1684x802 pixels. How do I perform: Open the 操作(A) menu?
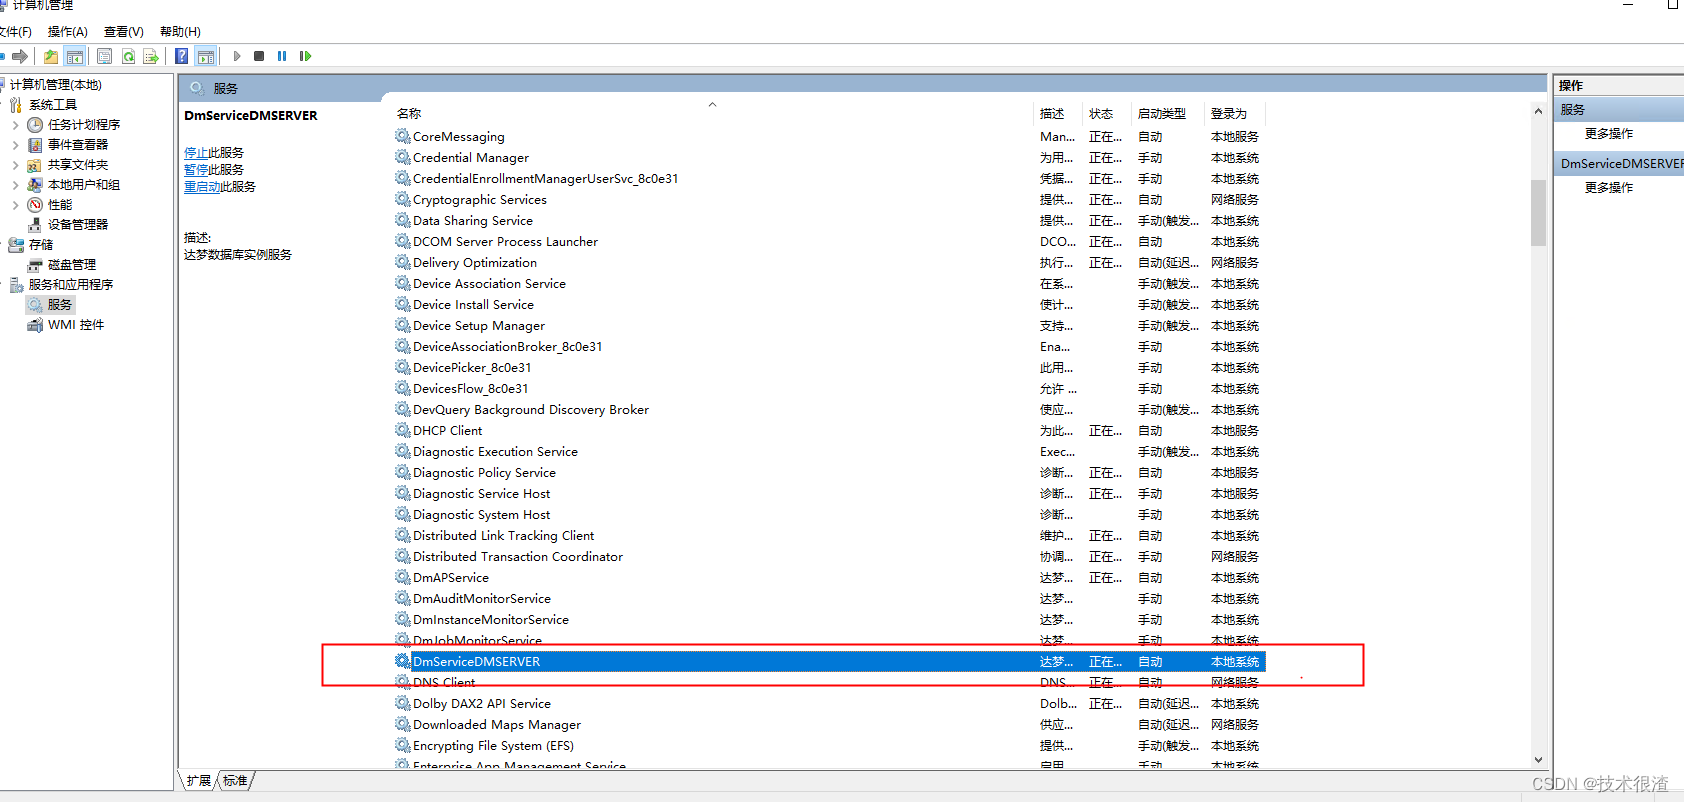tap(67, 32)
